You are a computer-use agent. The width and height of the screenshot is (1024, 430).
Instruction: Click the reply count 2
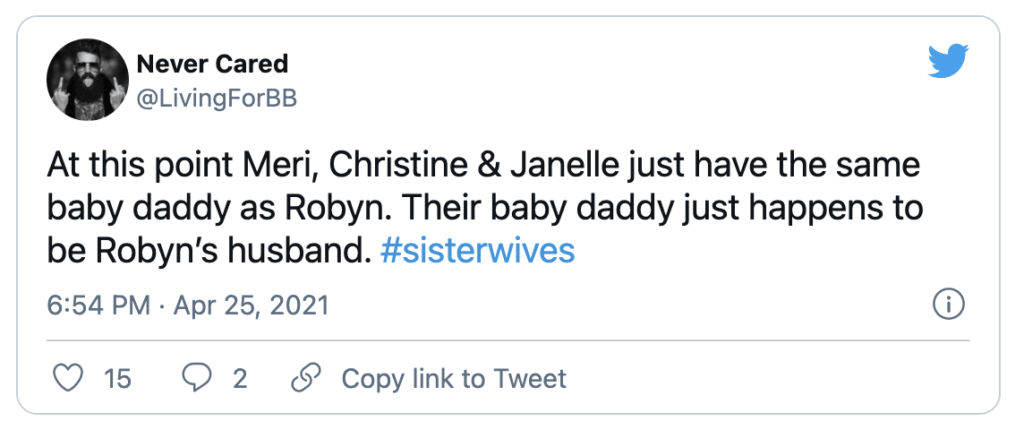pos(240,379)
